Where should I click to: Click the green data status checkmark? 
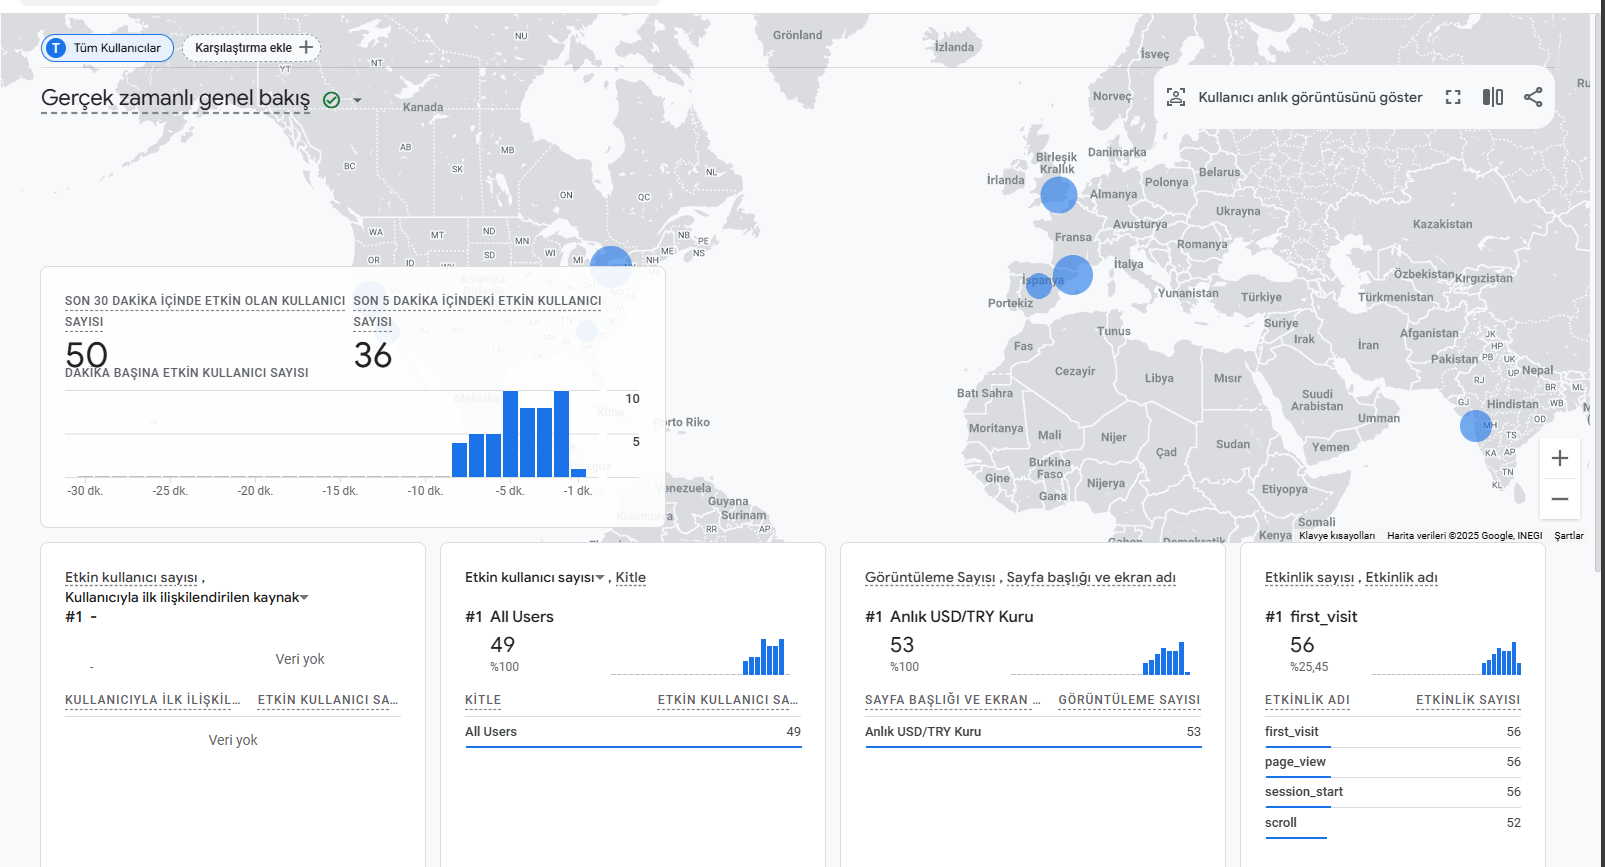(x=332, y=100)
